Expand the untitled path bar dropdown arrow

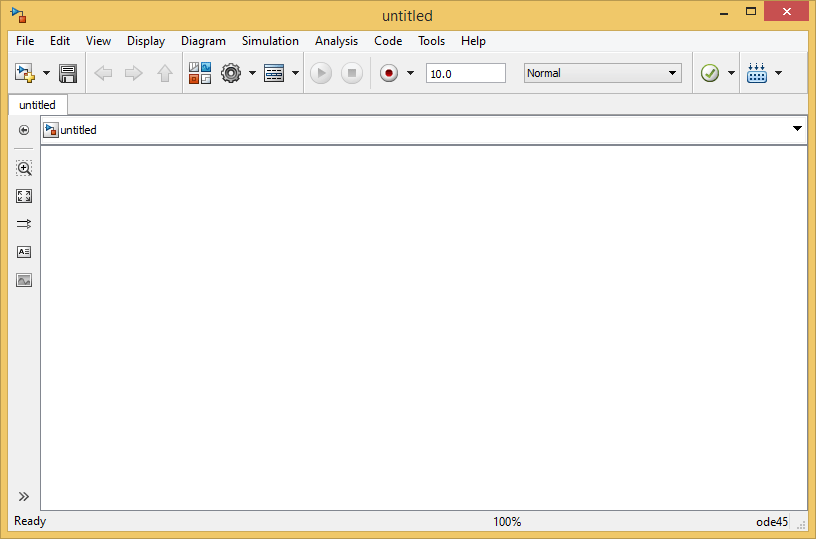click(x=797, y=129)
